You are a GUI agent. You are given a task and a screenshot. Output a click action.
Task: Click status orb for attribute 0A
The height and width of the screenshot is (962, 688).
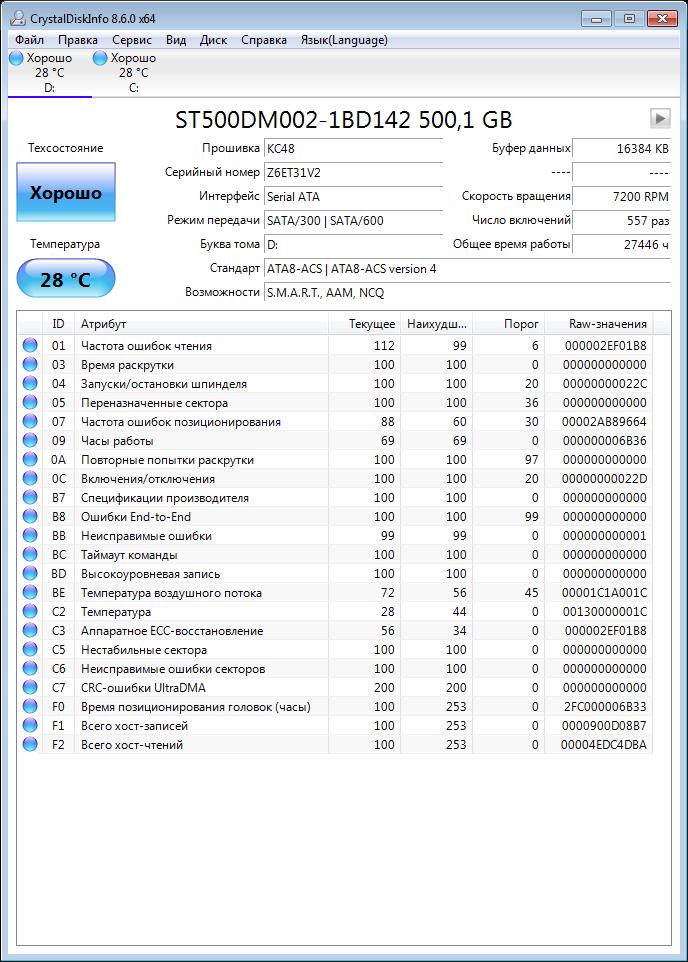tap(29, 460)
